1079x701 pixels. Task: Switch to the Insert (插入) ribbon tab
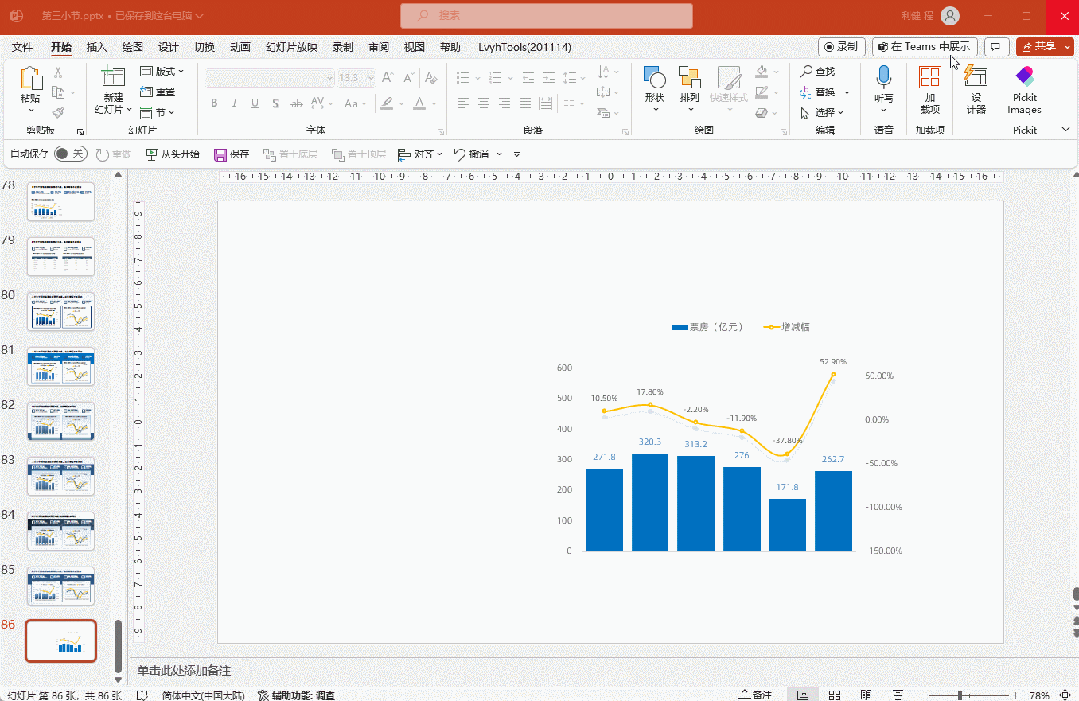[x=97, y=47]
